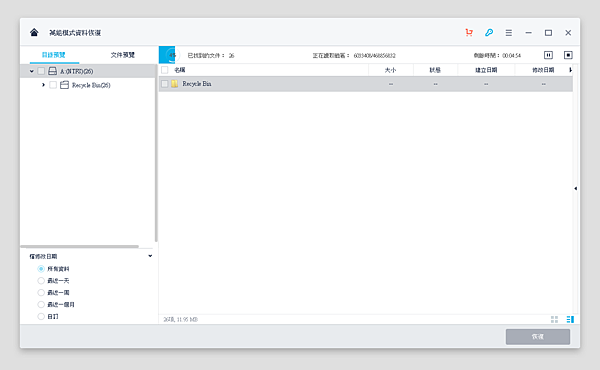Go back to home screen via house icon
600x370 pixels.
click(x=34, y=33)
